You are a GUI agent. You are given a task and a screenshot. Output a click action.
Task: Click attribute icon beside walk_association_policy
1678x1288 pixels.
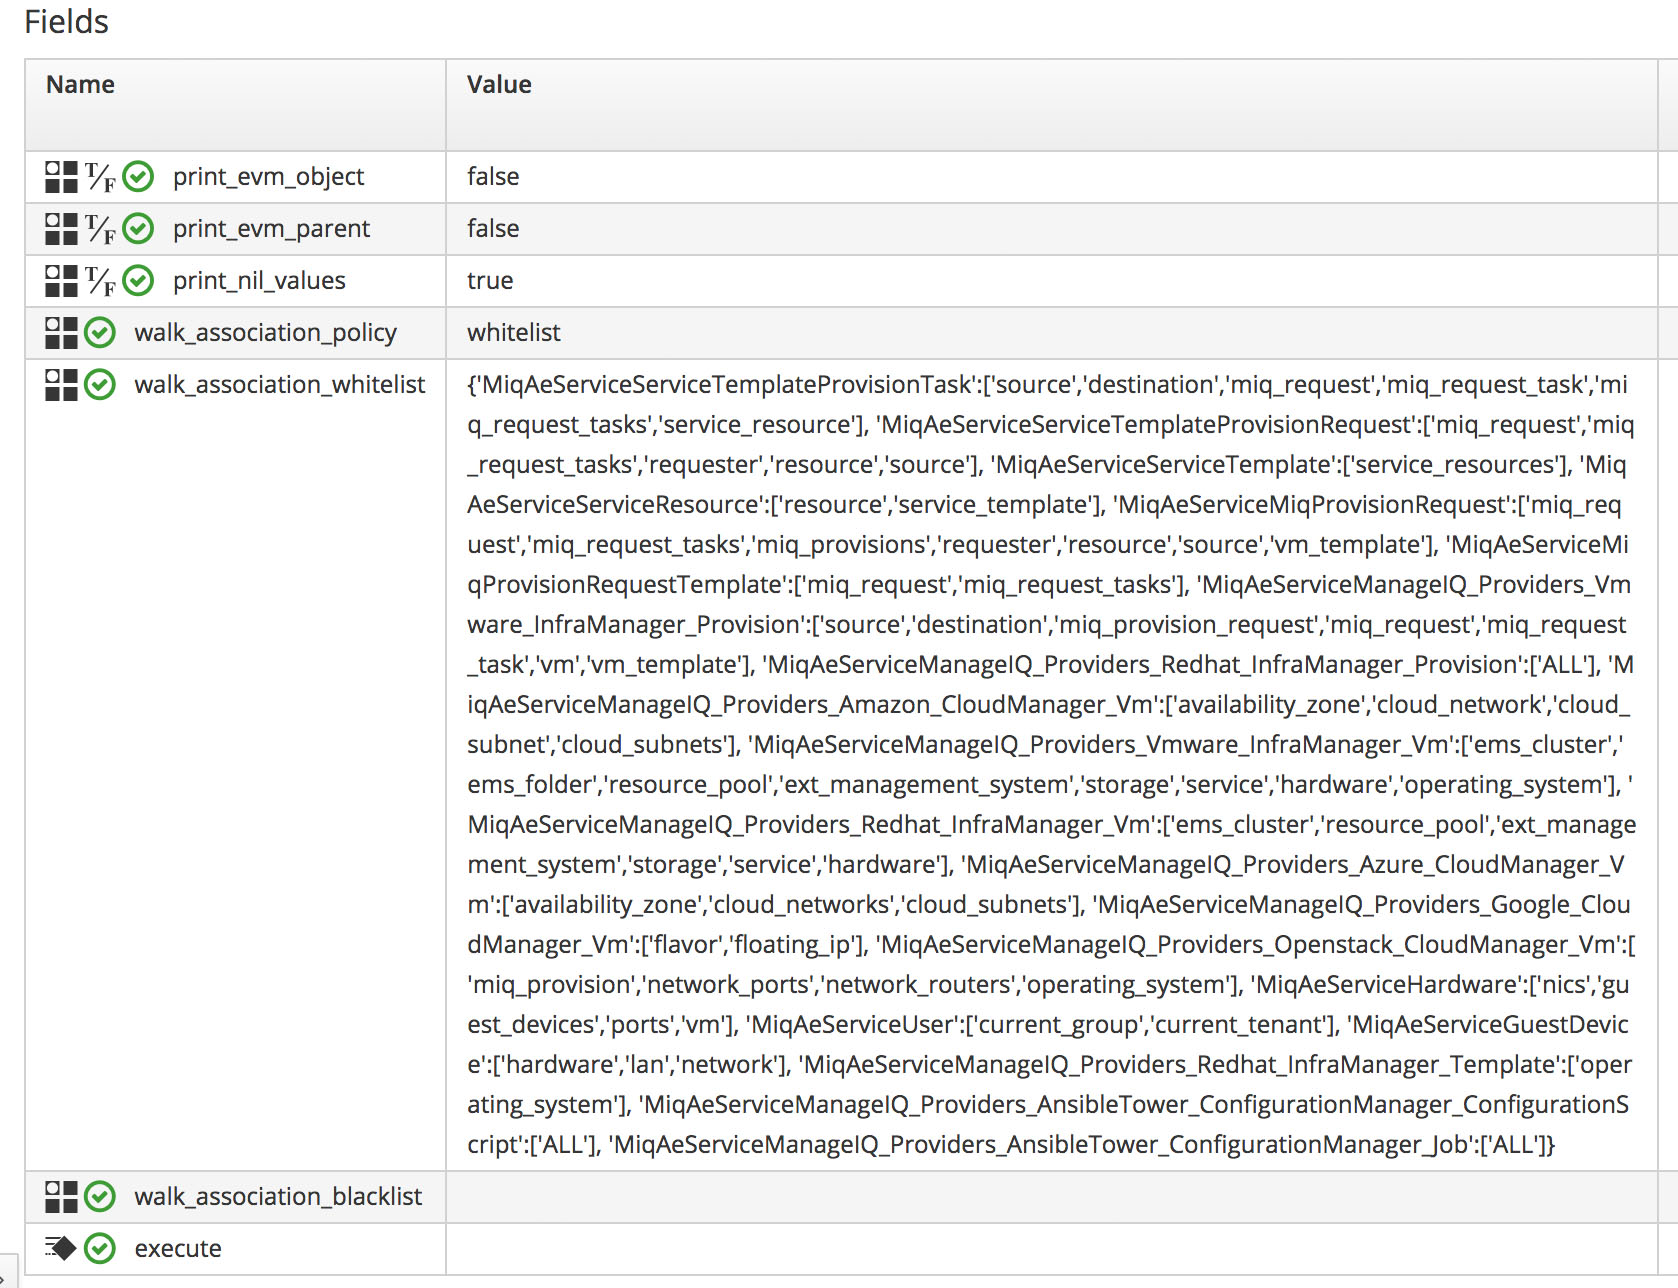pyautogui.click(x=61, y=333)
